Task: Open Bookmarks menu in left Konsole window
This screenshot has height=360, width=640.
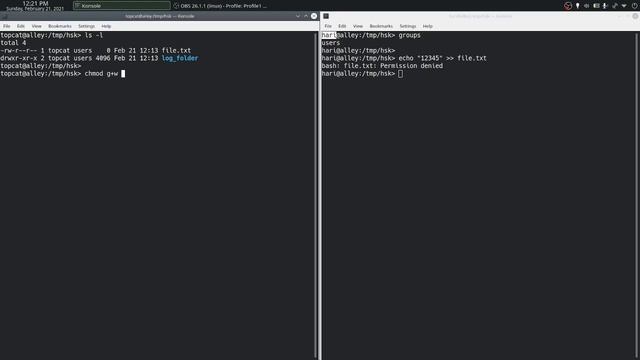Action: 60,26
